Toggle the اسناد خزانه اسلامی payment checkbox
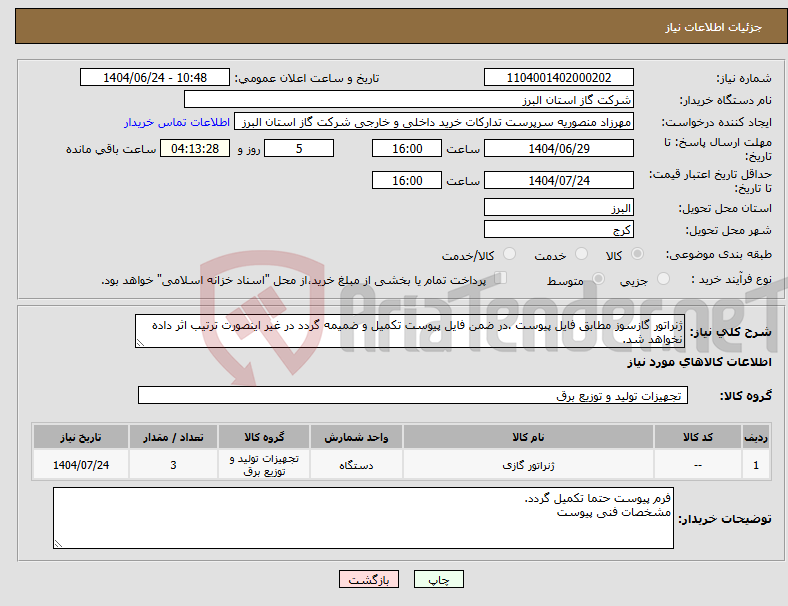The image size is (788, 606). [x=501, y=278]
